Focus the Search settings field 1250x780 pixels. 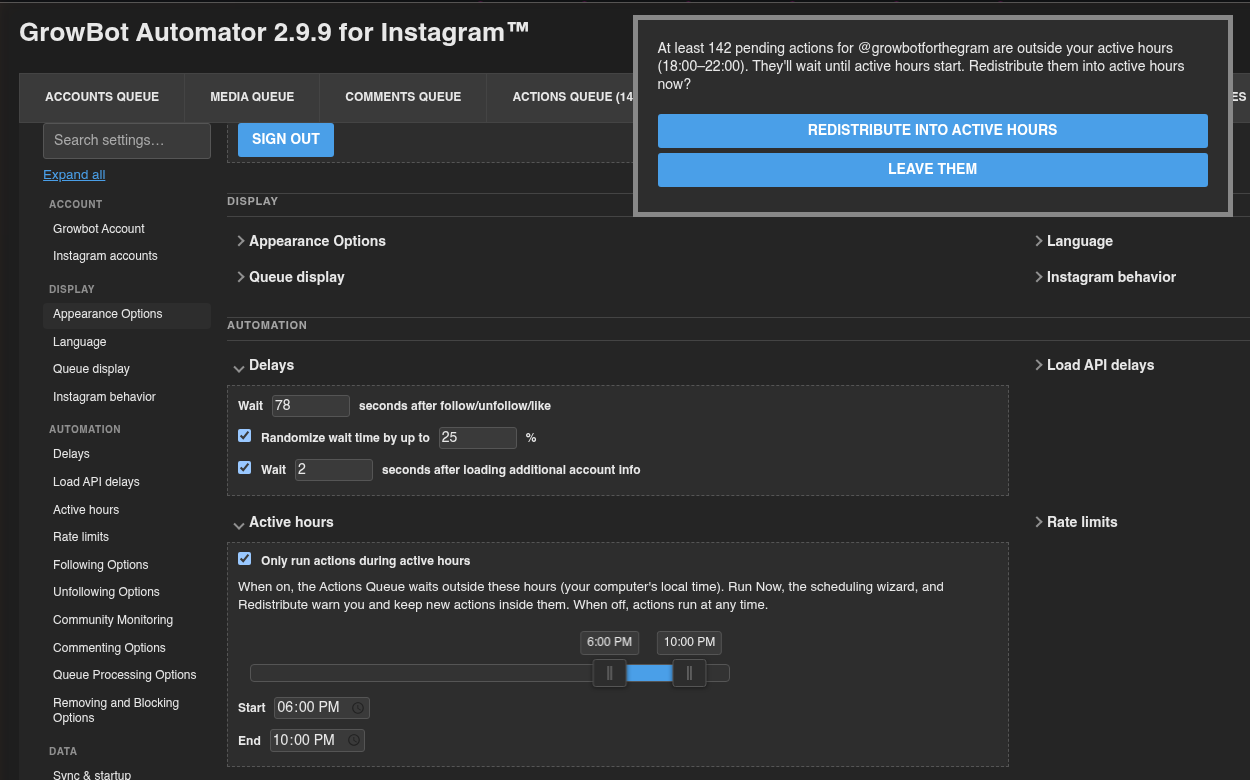tap(127, 141)
